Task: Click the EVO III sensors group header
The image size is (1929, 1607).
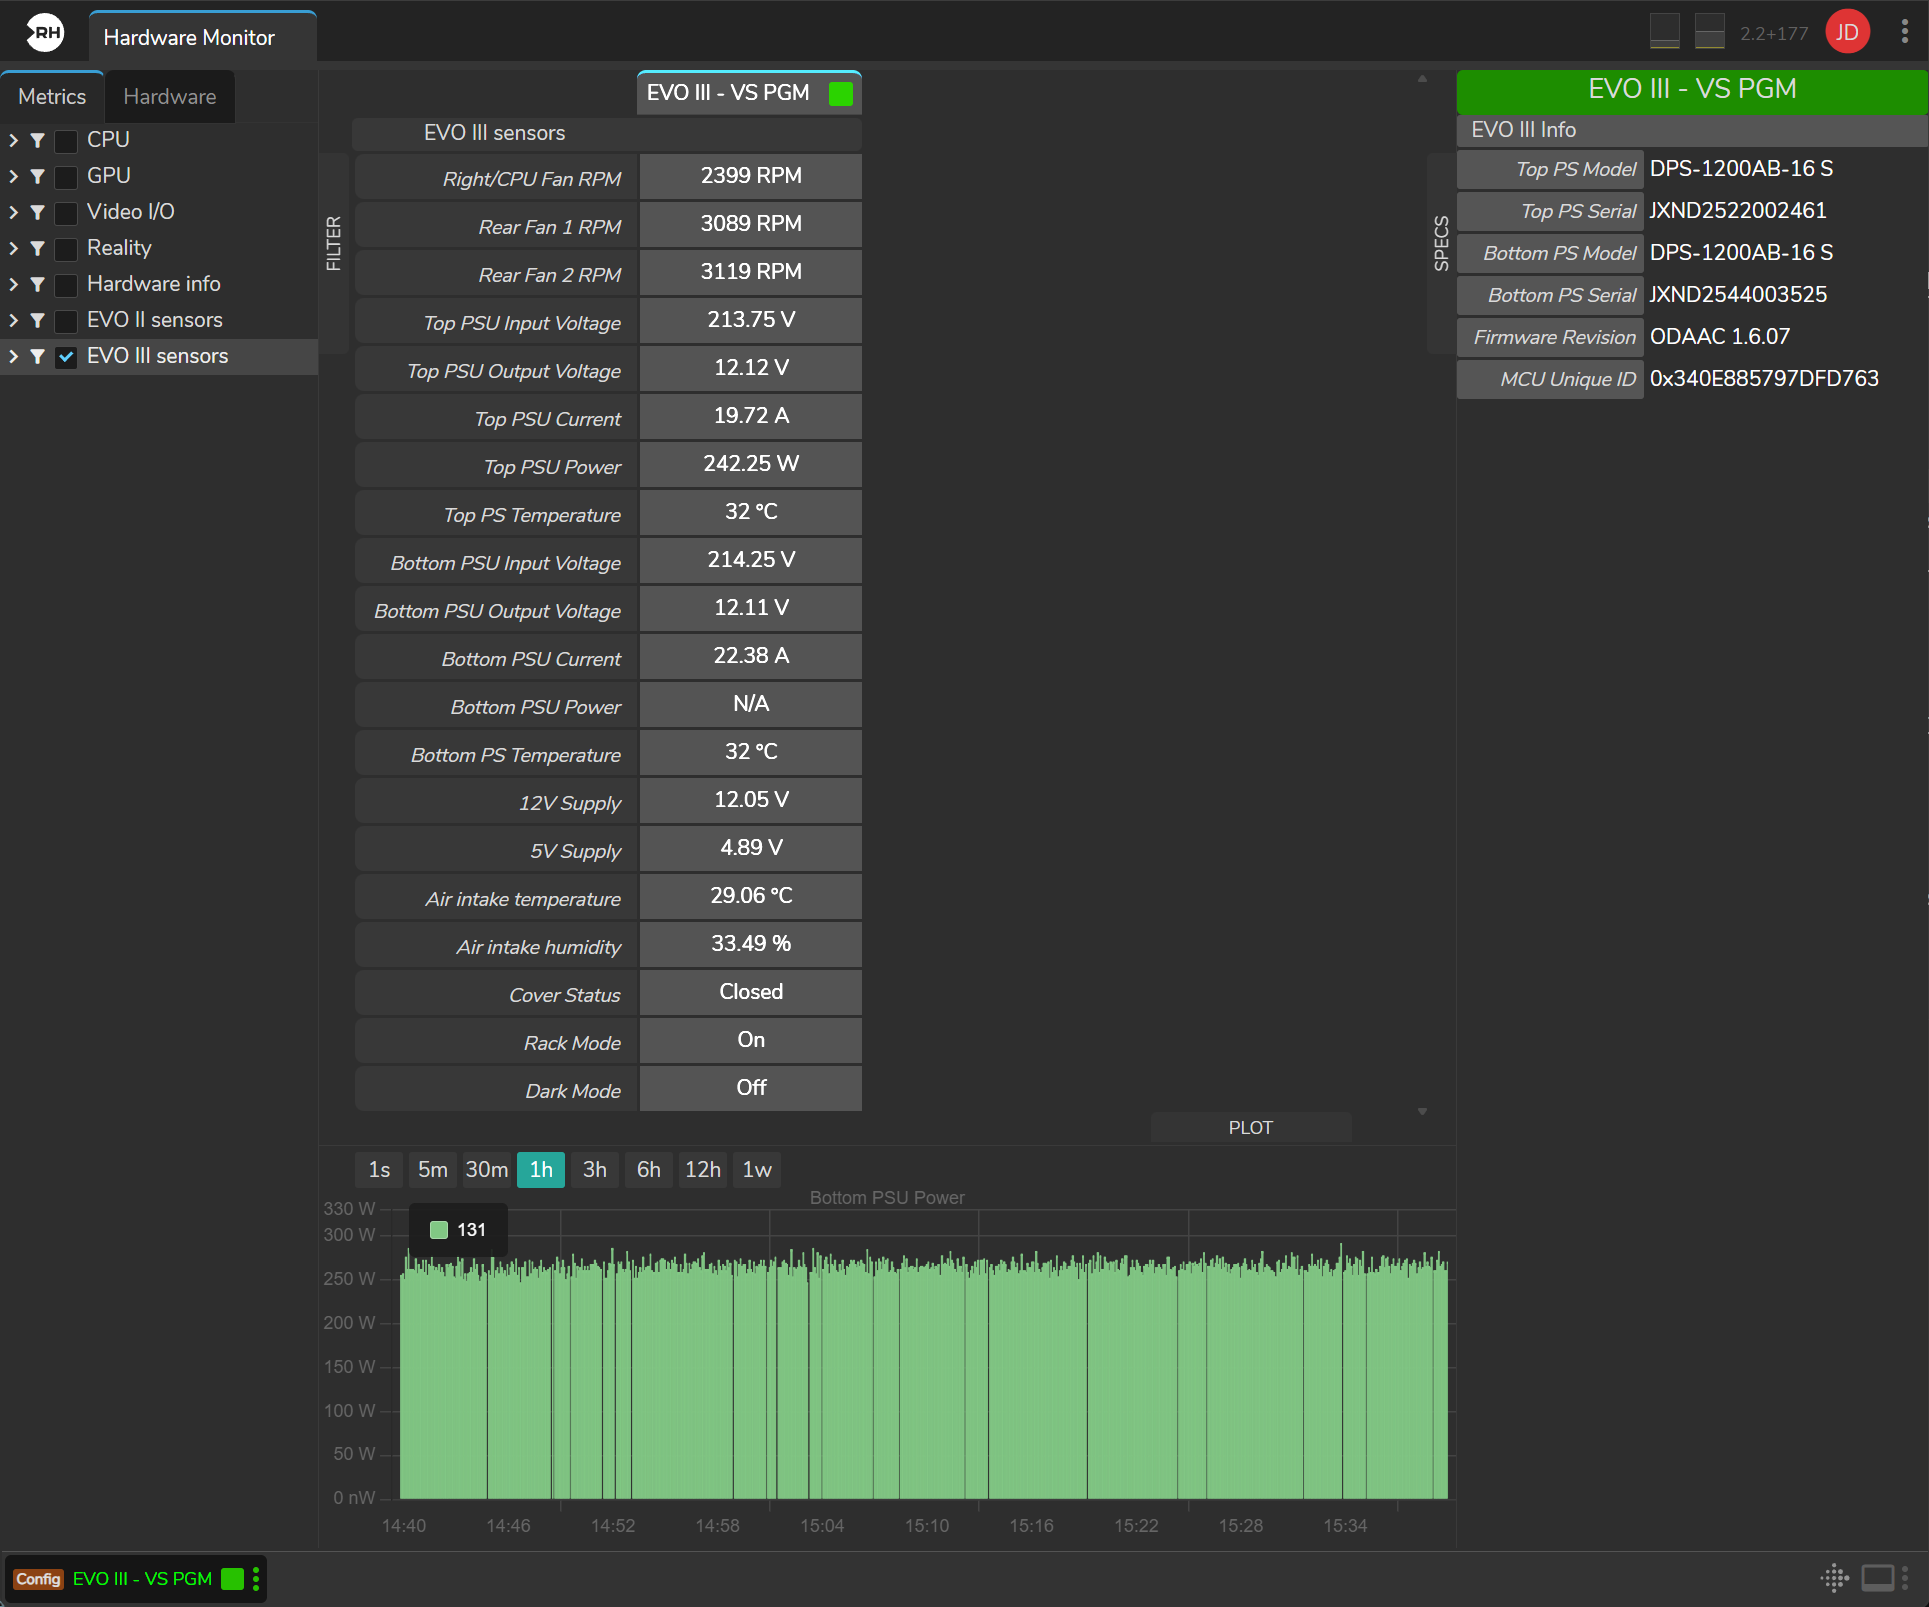Action: [607, 133]
